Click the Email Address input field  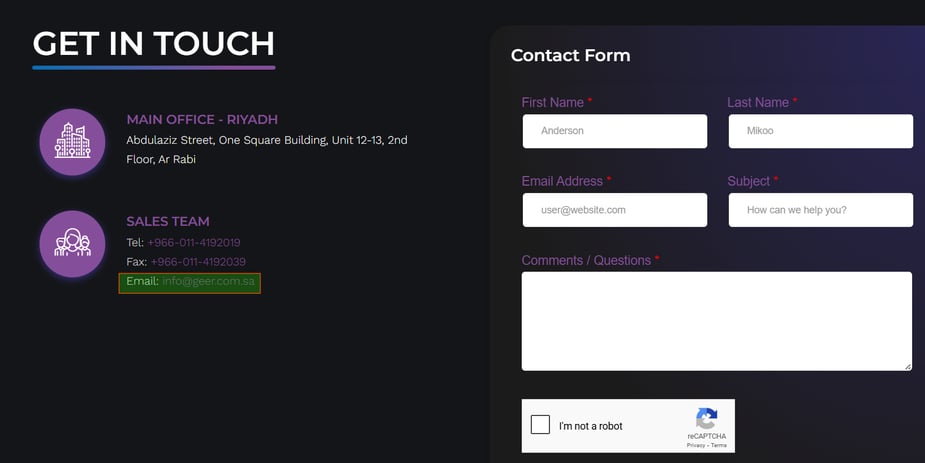[x=615, y=210]
